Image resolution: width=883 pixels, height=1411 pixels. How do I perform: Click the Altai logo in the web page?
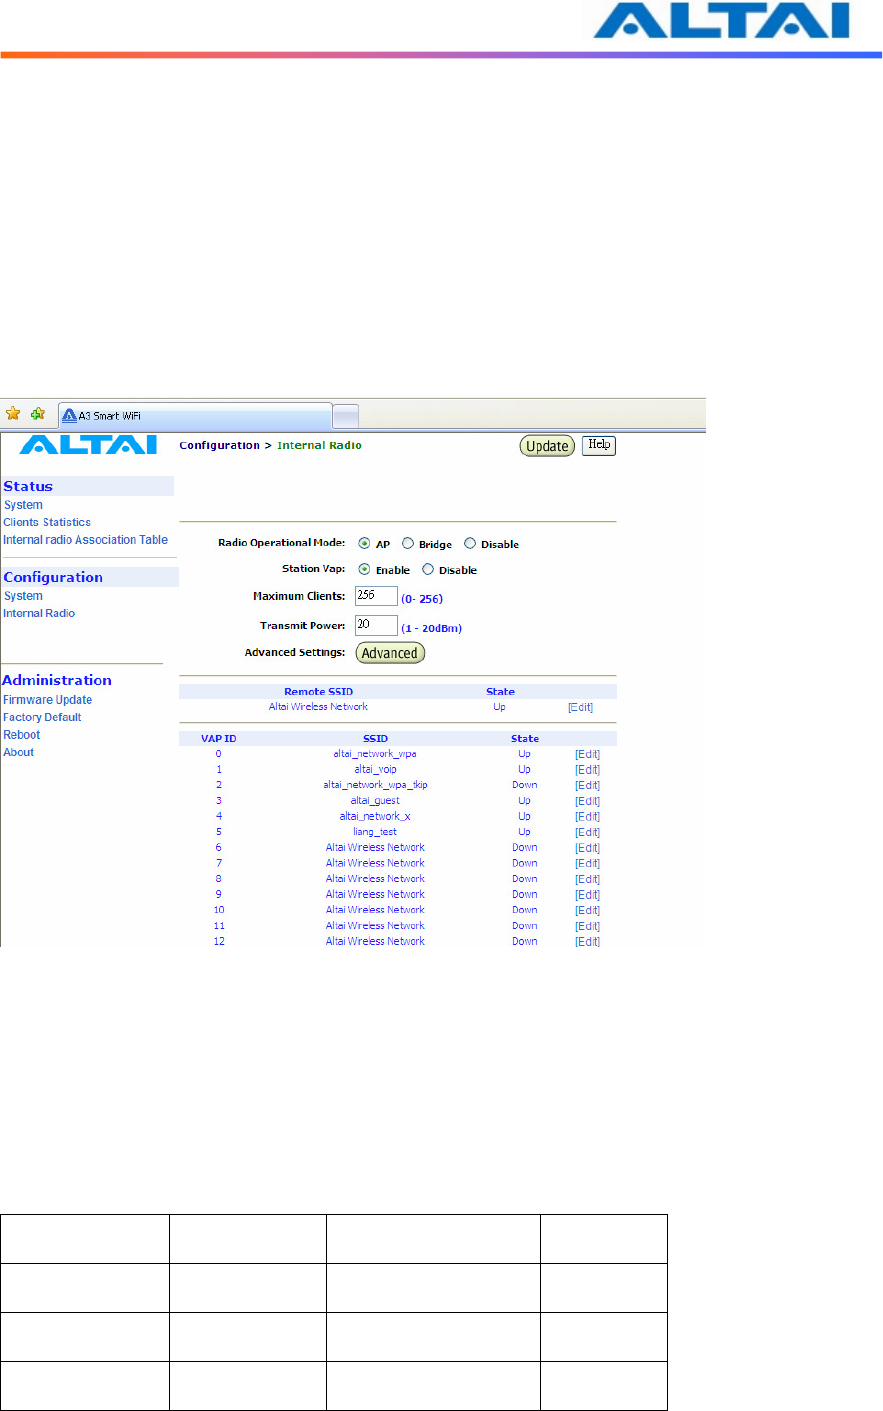click(88, 445)
